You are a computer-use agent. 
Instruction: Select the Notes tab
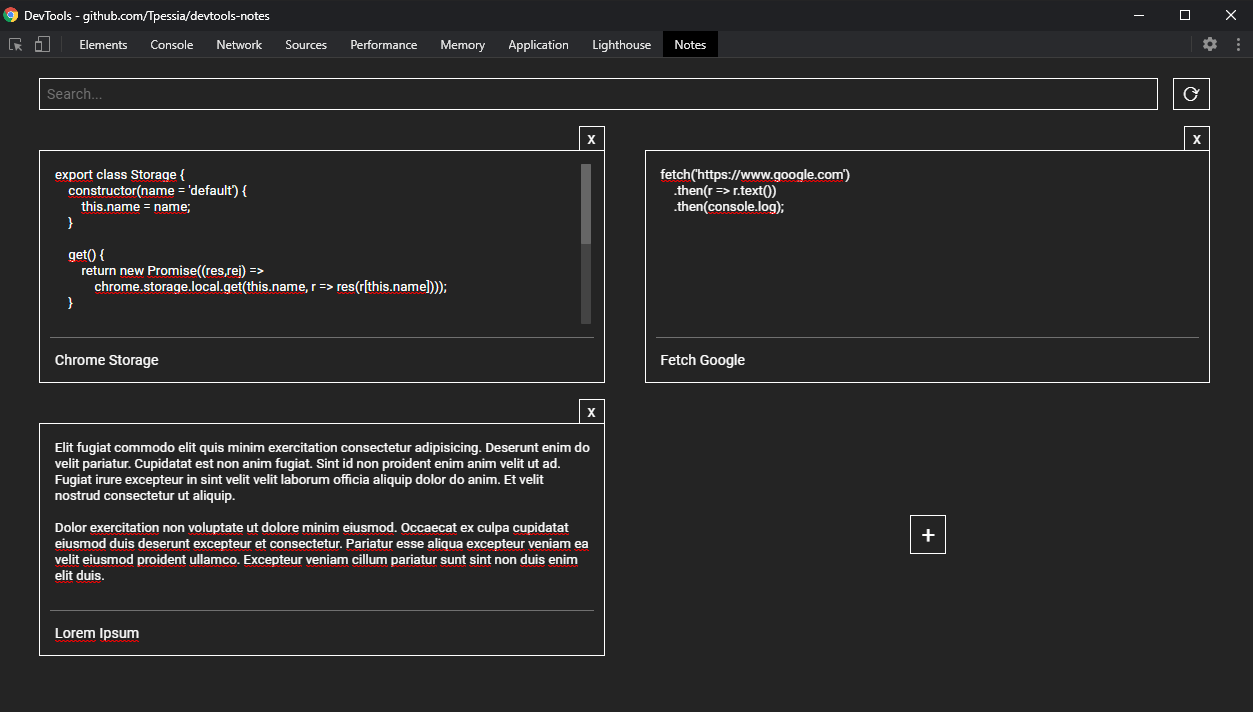pyautogui.click(x=690, y=45)
